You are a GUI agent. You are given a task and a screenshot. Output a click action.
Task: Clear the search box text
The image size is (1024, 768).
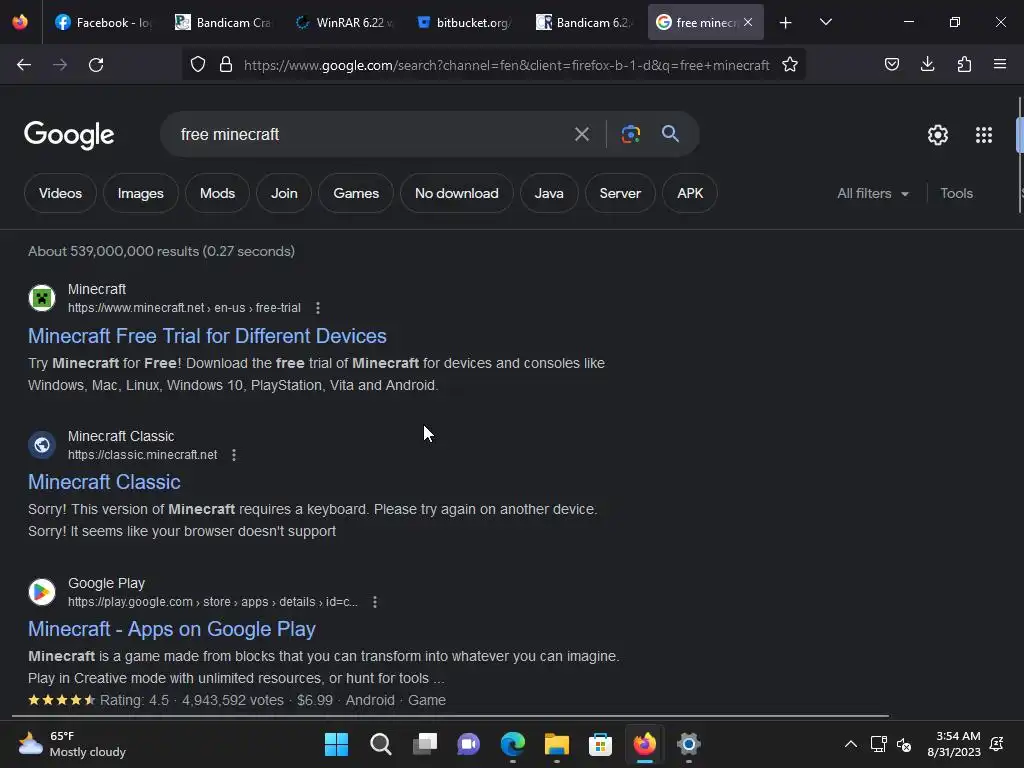click(581, 135)
